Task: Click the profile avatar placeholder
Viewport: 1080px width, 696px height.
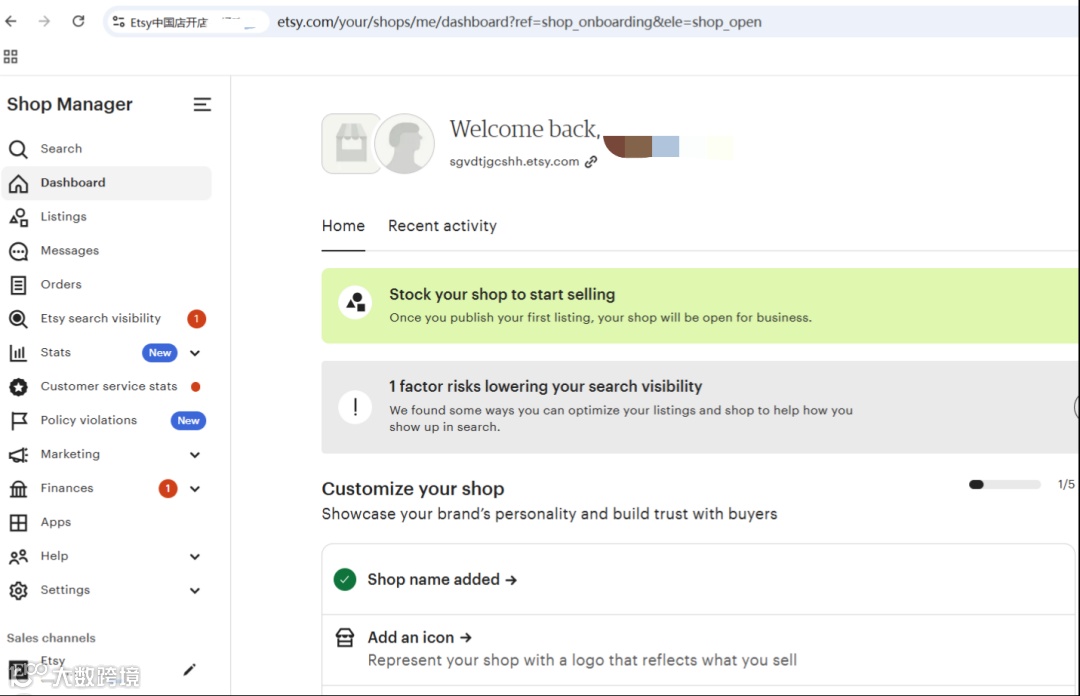Action: (x=404, y=143)
